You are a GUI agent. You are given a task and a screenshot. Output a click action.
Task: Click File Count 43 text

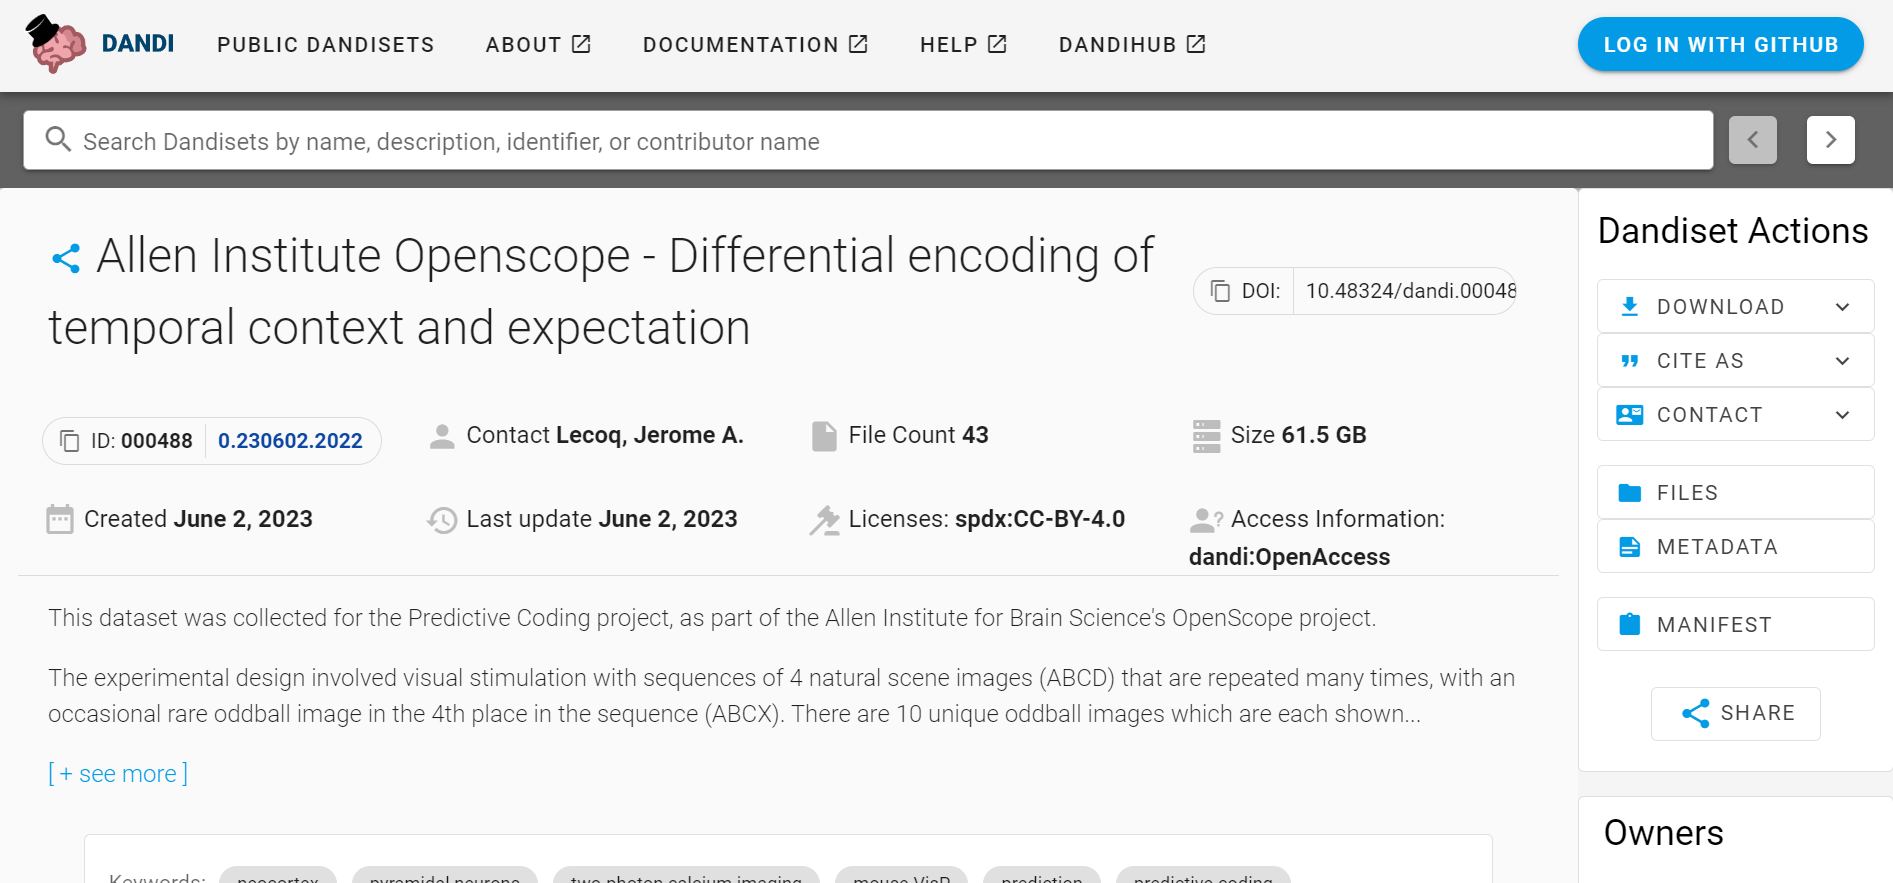pyautogui.click(x=918, y=435)
